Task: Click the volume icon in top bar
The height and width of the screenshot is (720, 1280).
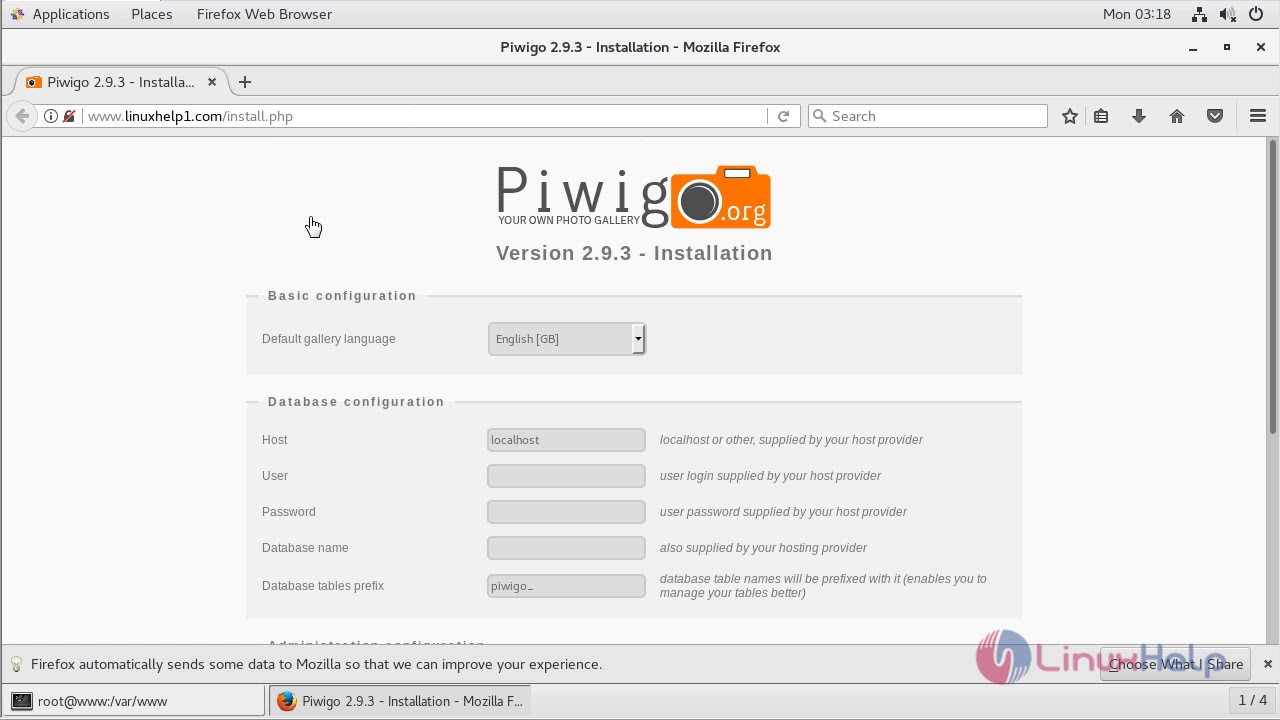Action: point(1228,14)
